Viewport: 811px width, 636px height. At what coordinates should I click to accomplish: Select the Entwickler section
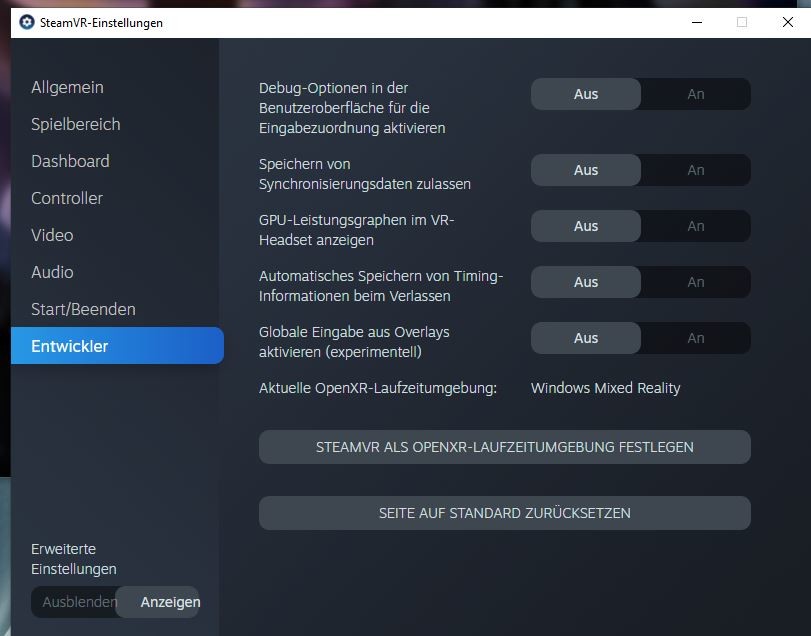(x=117, y=345)
